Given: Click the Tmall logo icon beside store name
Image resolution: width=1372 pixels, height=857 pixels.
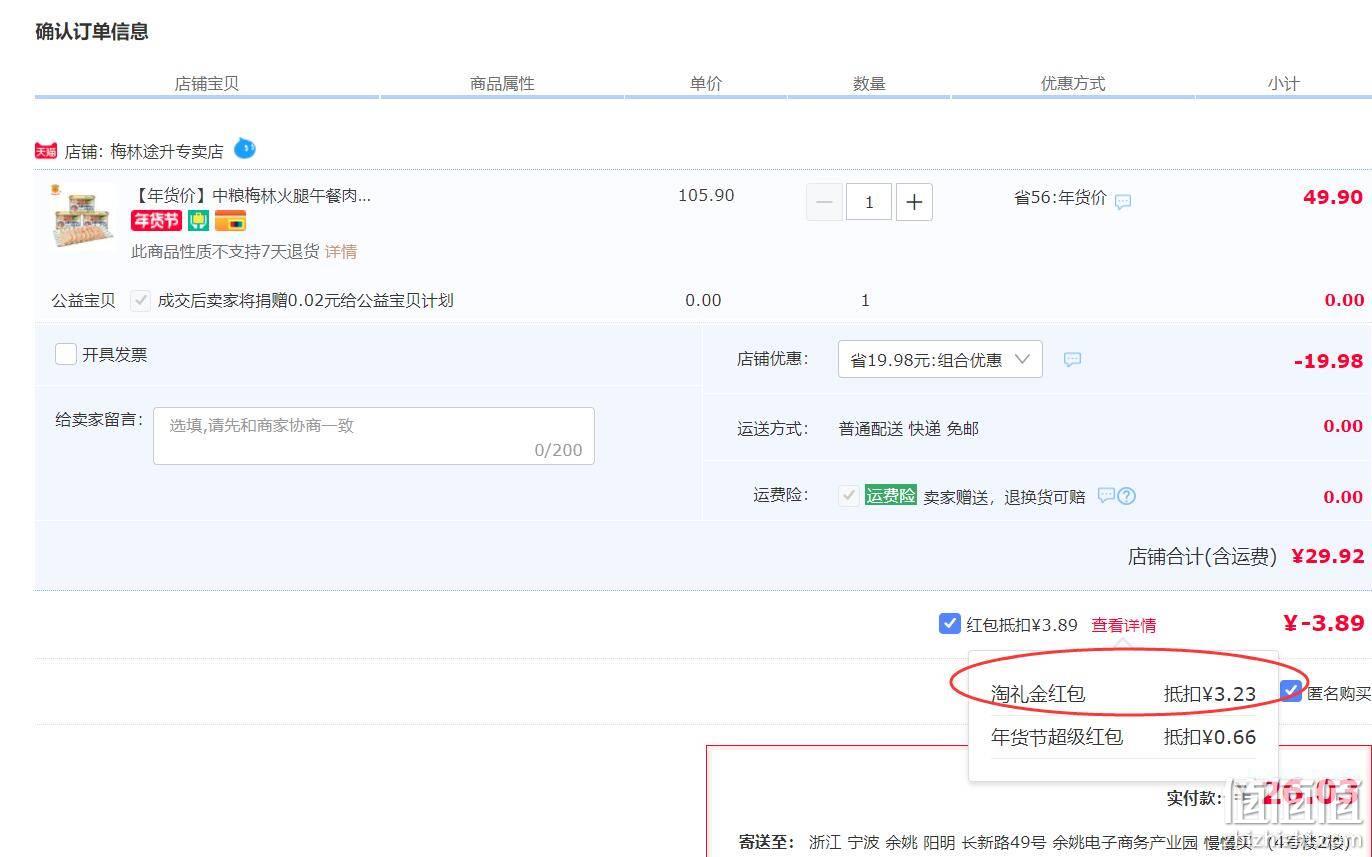Looking at the screenshot, I should click(x=46, y=151).
